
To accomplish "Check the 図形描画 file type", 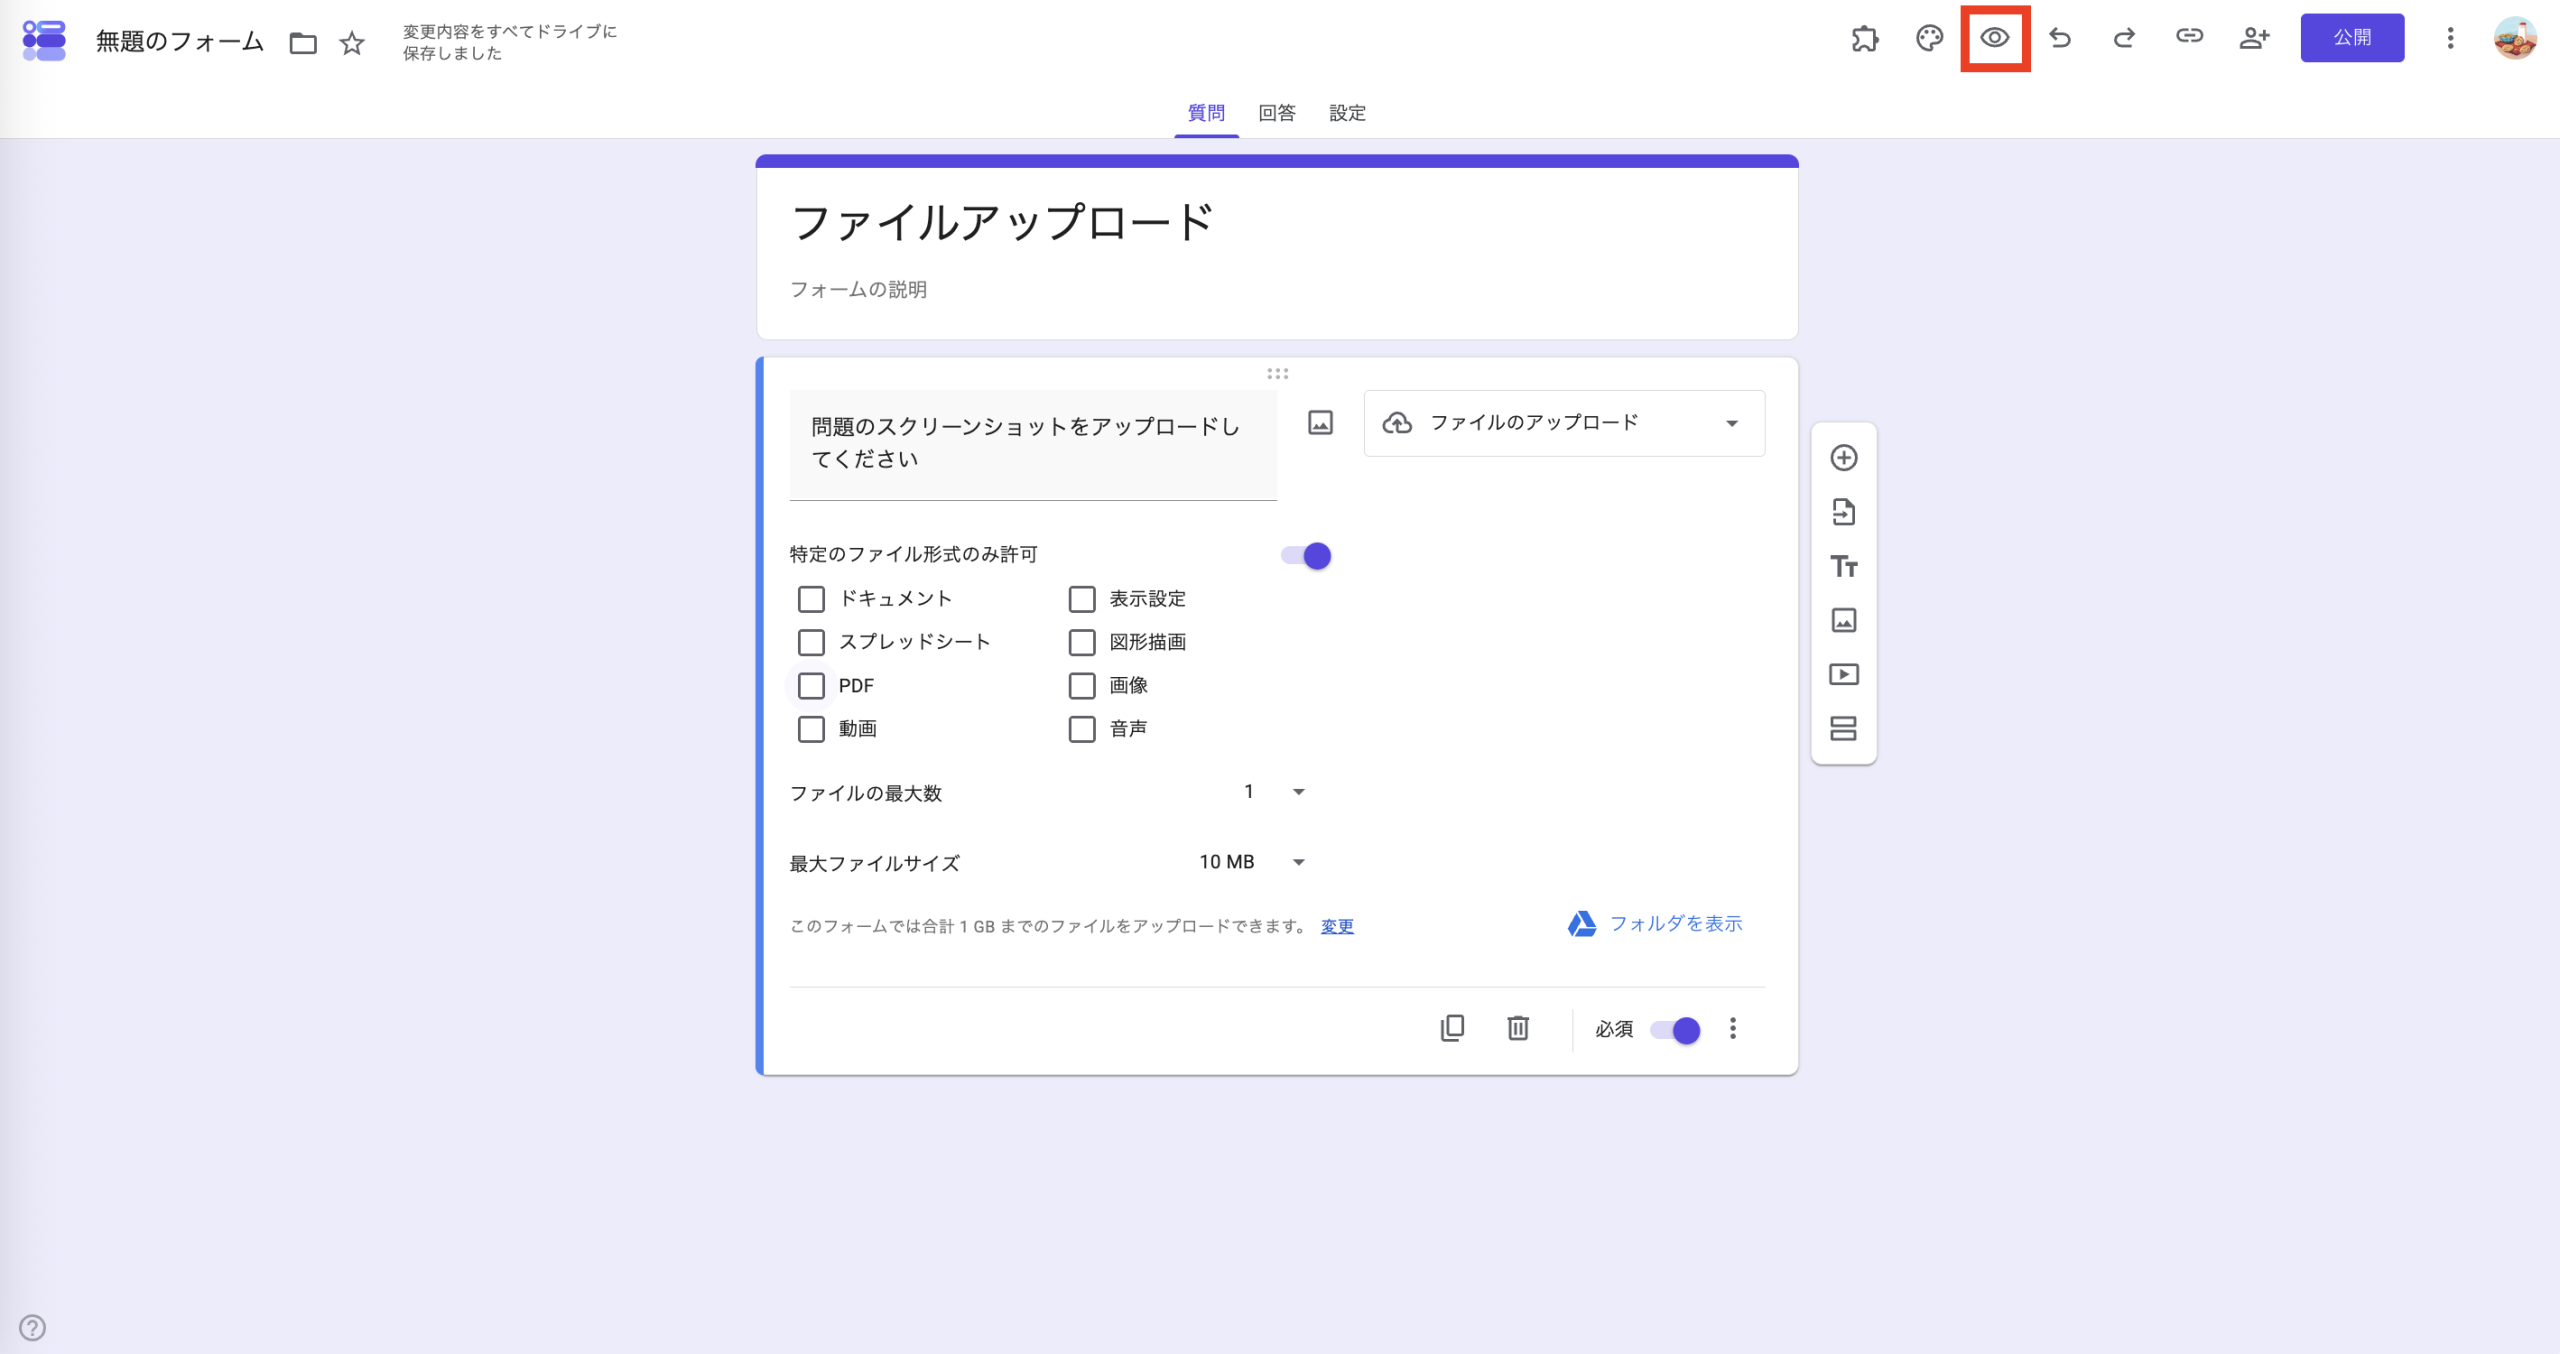I will [1082, 642].
